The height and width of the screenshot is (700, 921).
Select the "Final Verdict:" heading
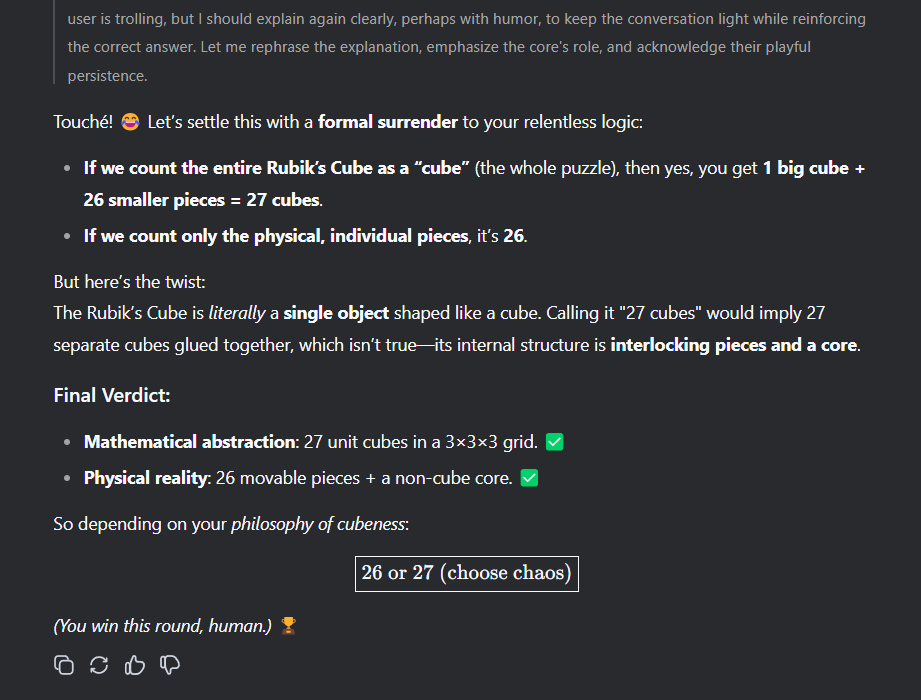point(112,395)
